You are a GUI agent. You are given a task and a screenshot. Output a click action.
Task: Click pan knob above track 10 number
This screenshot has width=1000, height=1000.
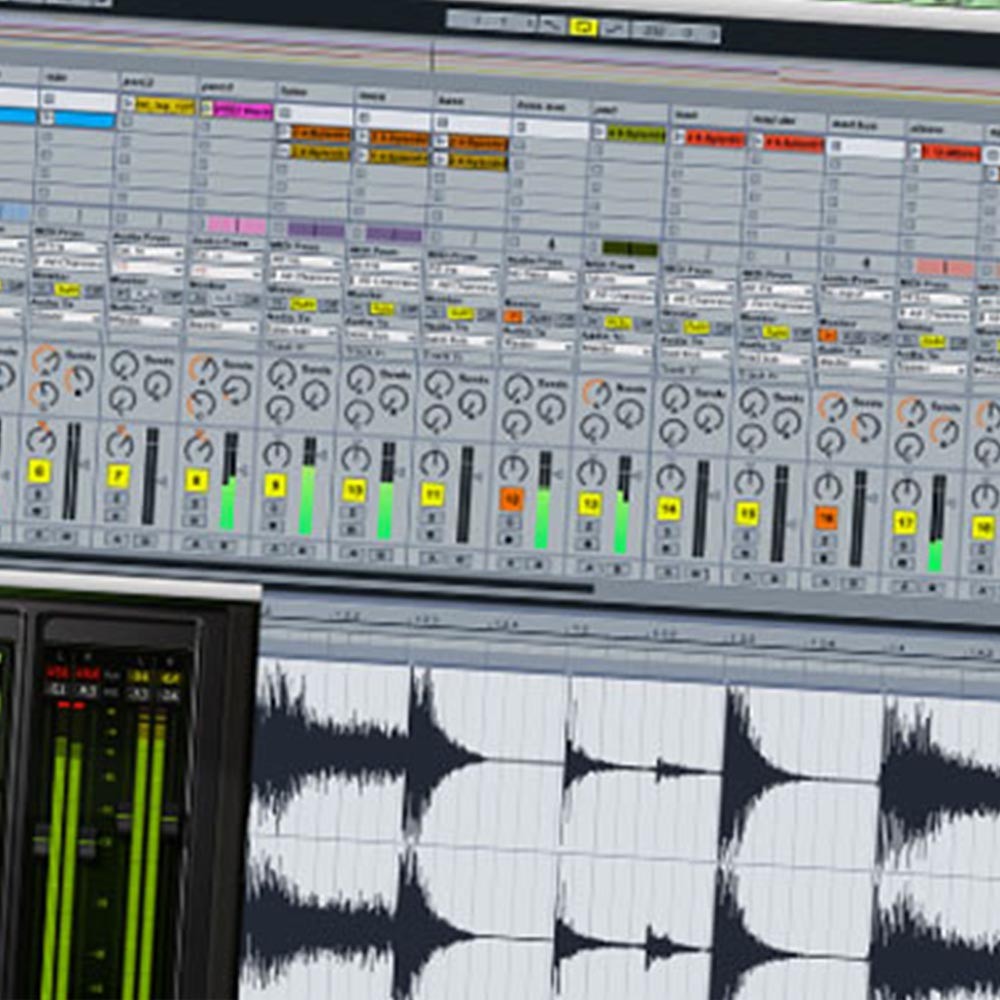coord(355,457)
